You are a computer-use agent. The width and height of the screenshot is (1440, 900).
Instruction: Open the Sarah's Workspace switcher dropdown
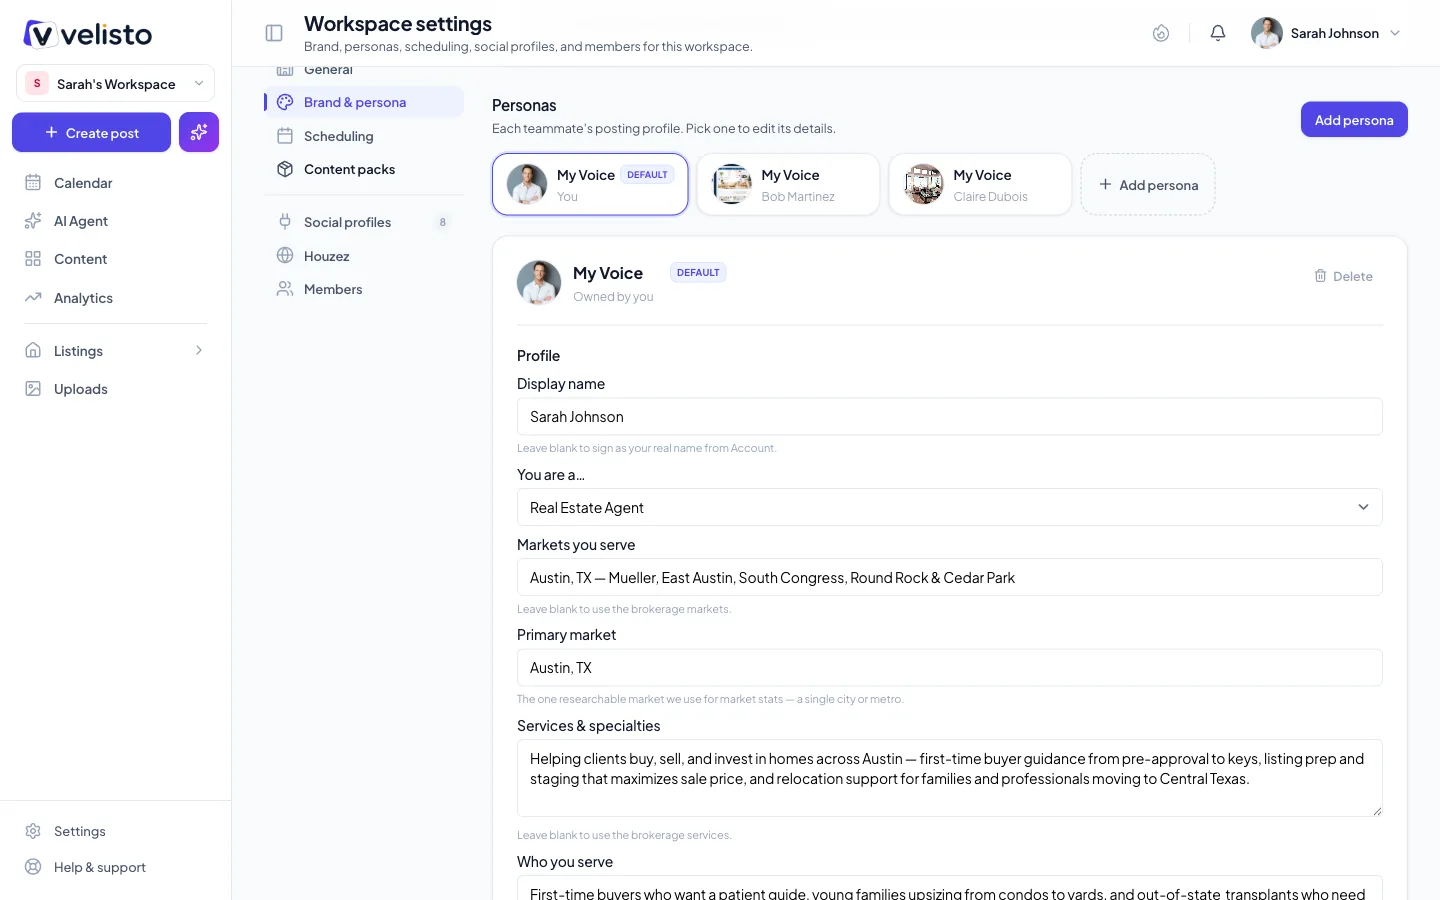115,83
